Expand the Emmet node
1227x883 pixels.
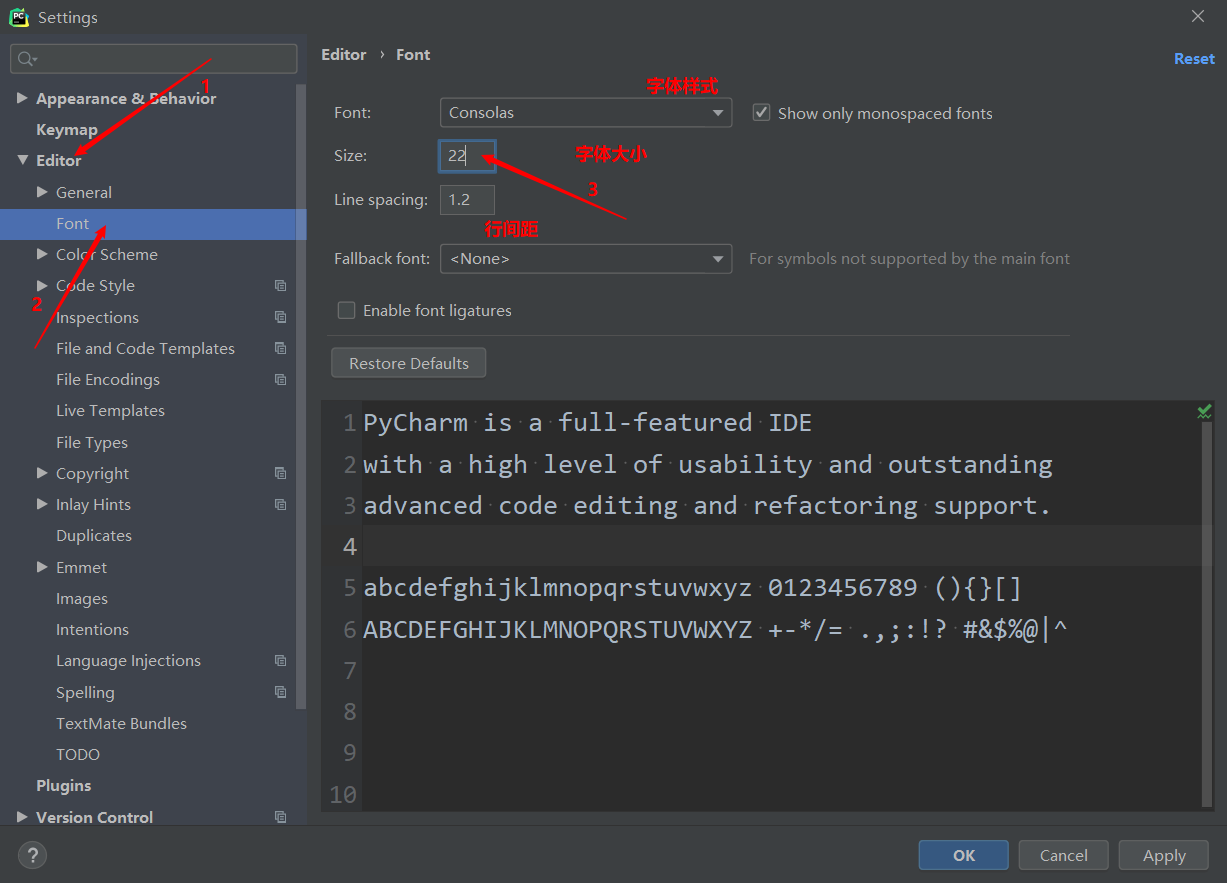42,567
